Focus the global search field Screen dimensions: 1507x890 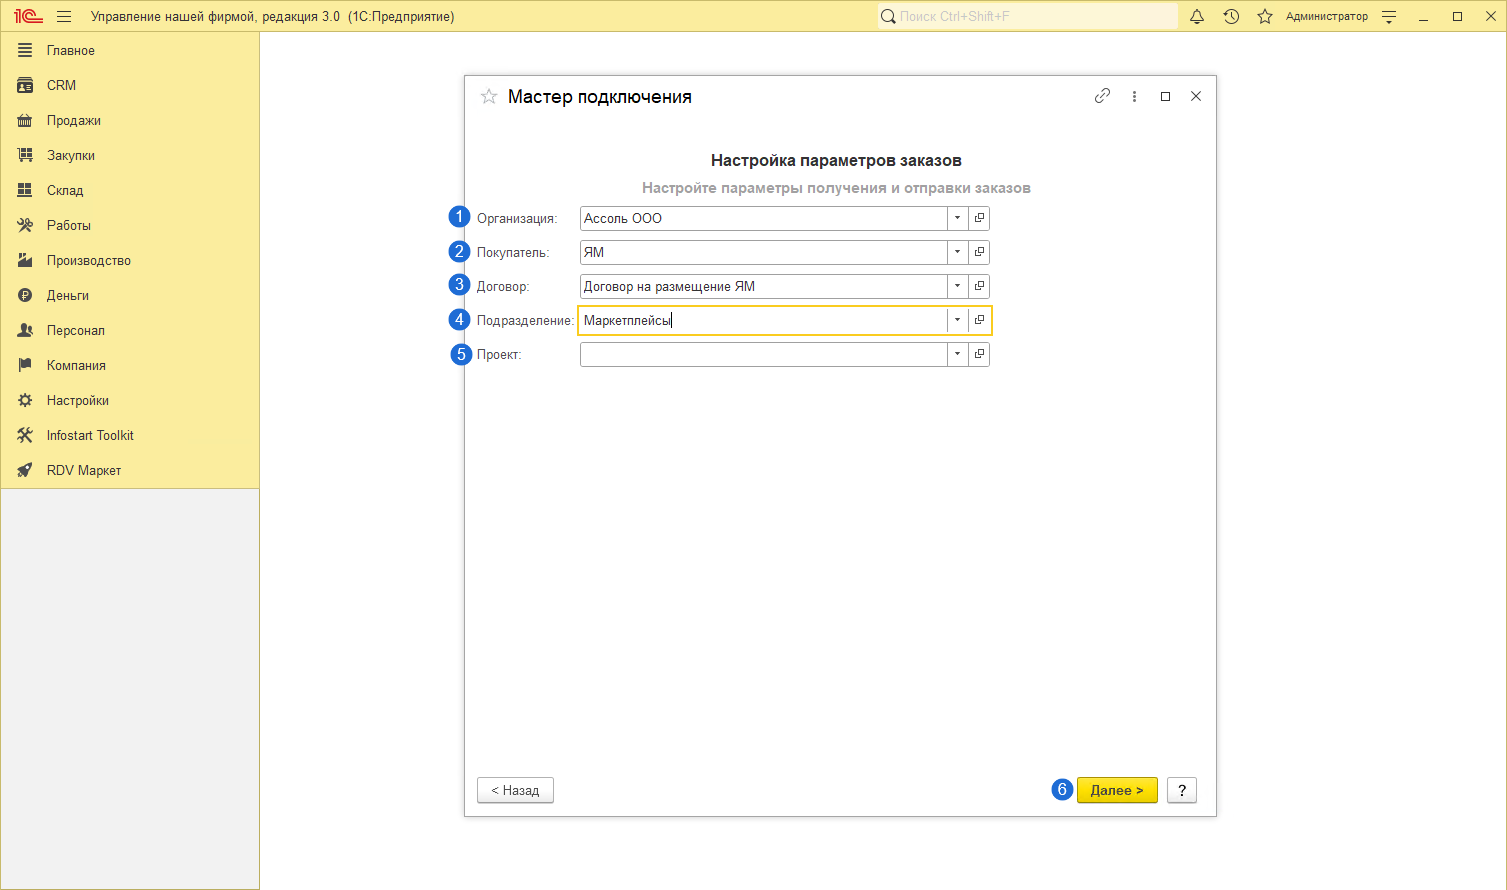click(x=1028, y=16)
